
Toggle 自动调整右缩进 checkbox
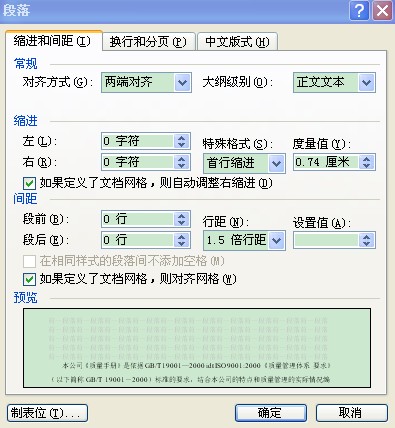click(x=29, y=183)
